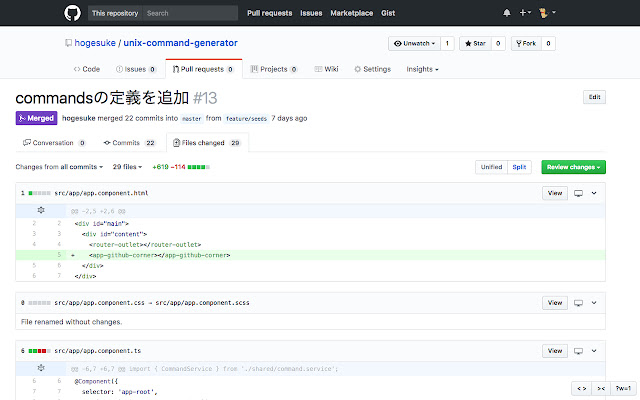Click the feature/seeds branch label
The image size is (640, 400).
click(246, 119)
